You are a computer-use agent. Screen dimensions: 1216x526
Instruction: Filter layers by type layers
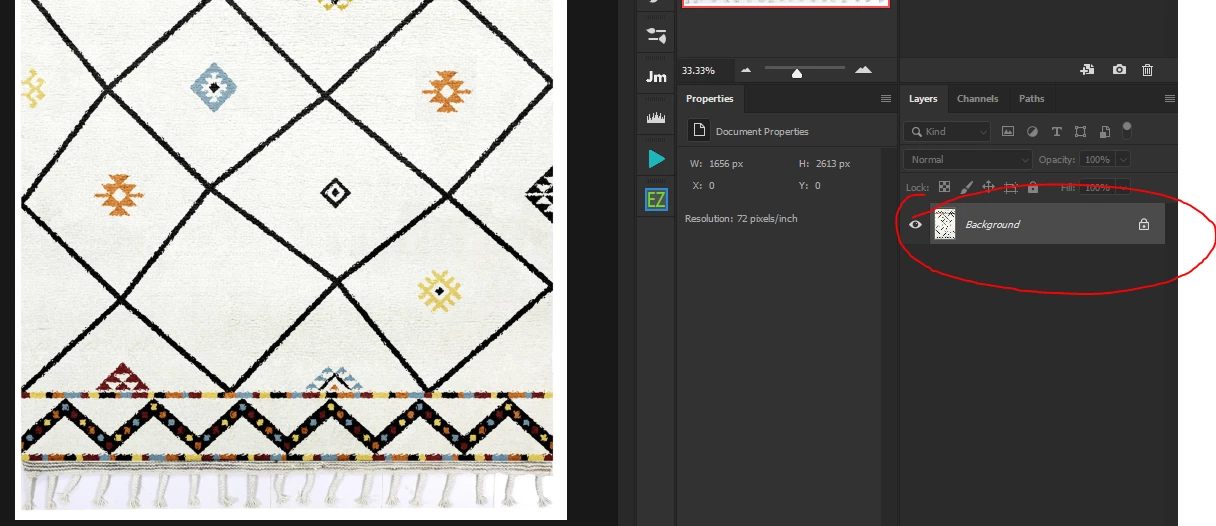point(1056,131)
